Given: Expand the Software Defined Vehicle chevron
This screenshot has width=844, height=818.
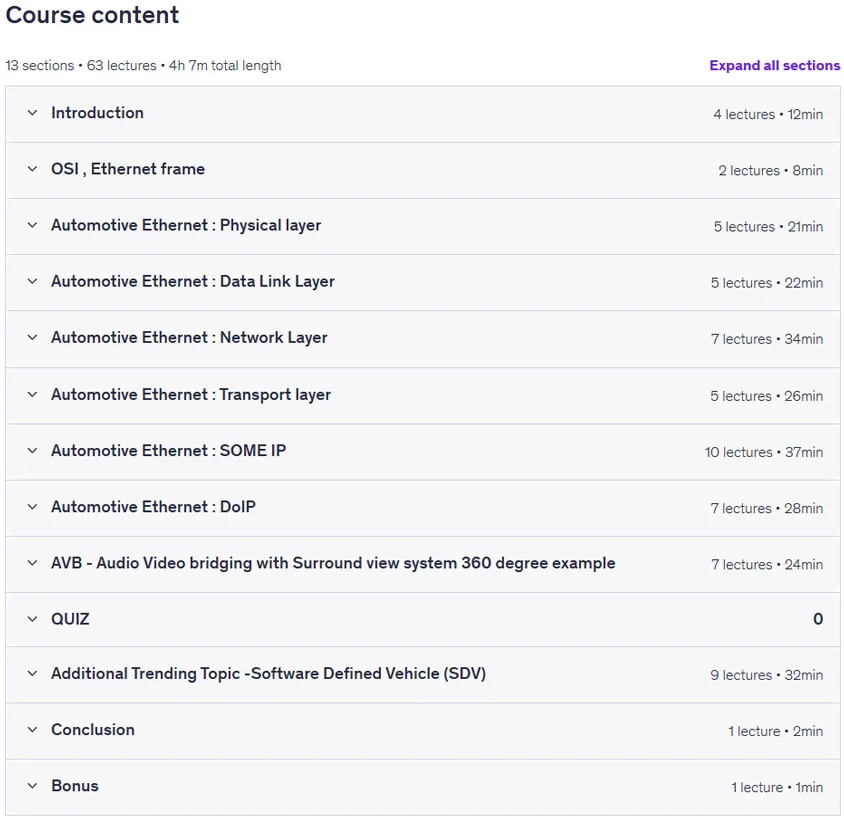Looking at the screenshot, I should click(32, 673).
